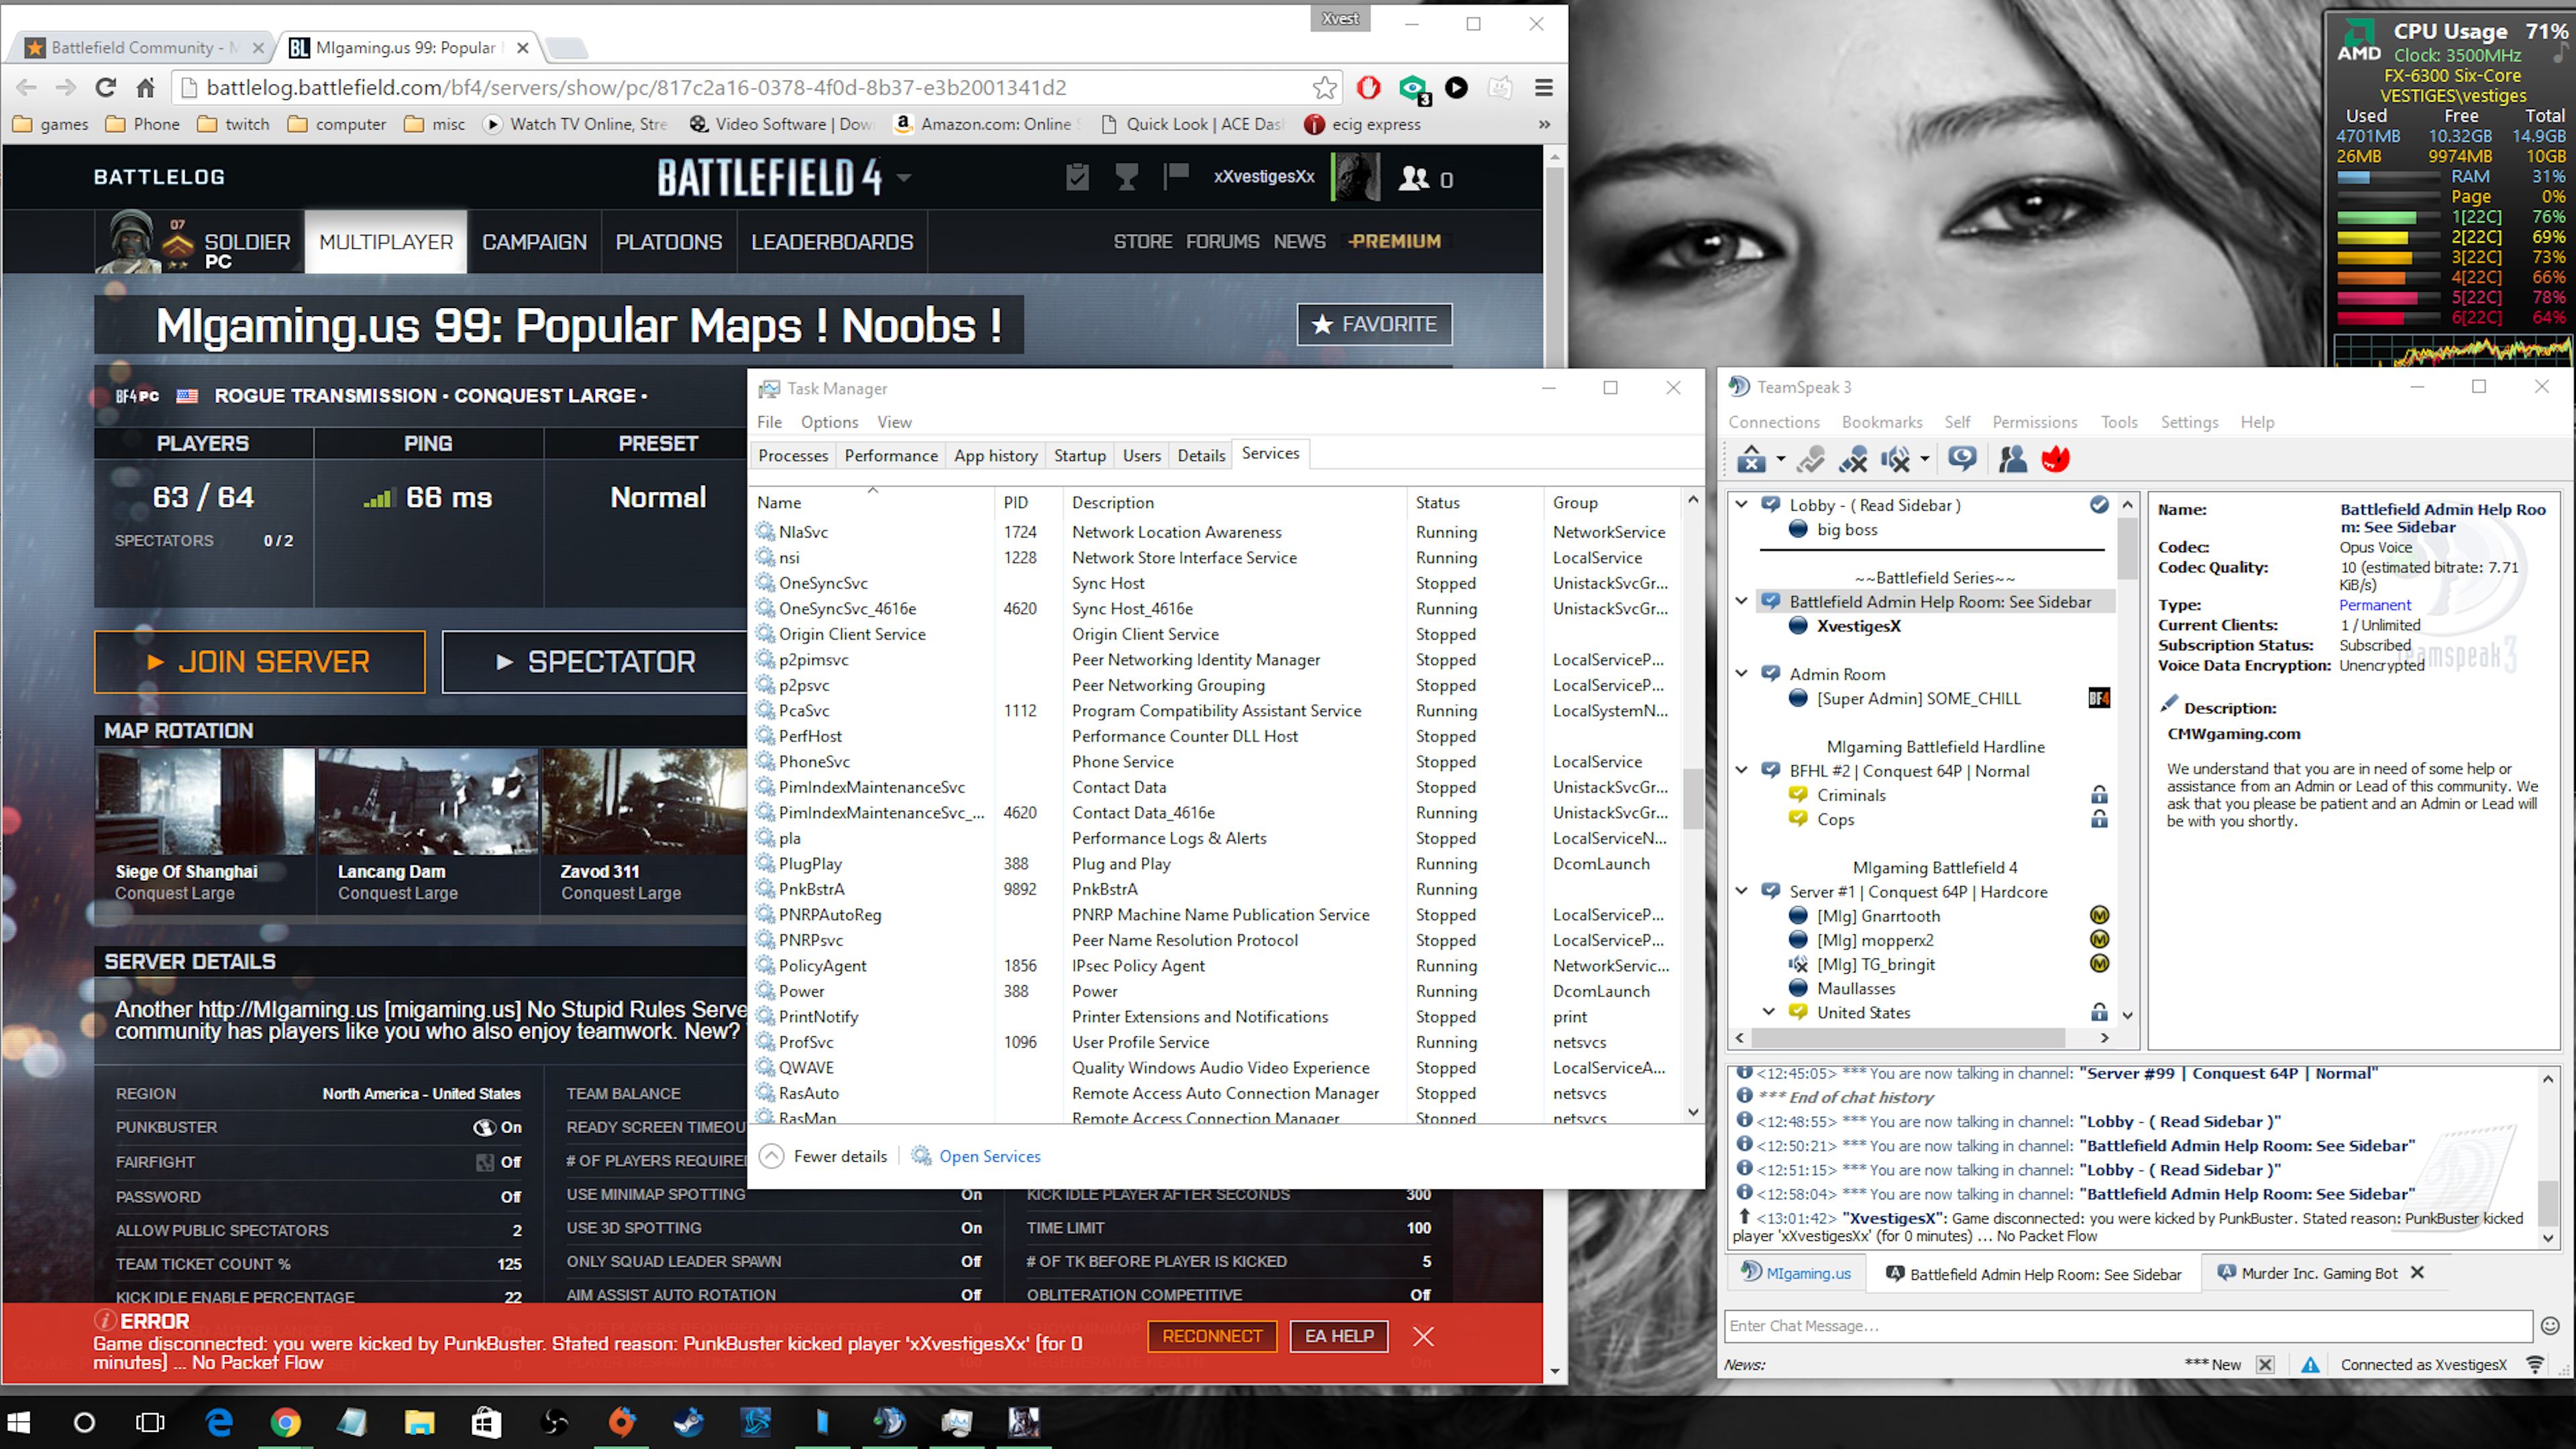Image resolution: width=2576 pixels, height=1449 pixels.
Task: Collapse the United States sub-channel
Action: [1769, 1012]
